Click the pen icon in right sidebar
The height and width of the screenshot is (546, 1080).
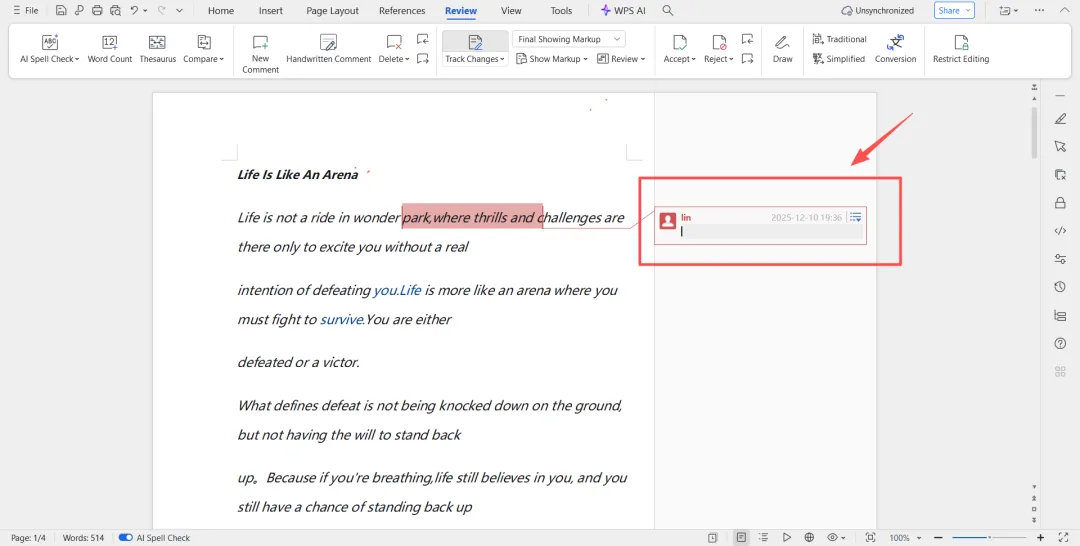pyautogui.click(x=1060, y=119)
